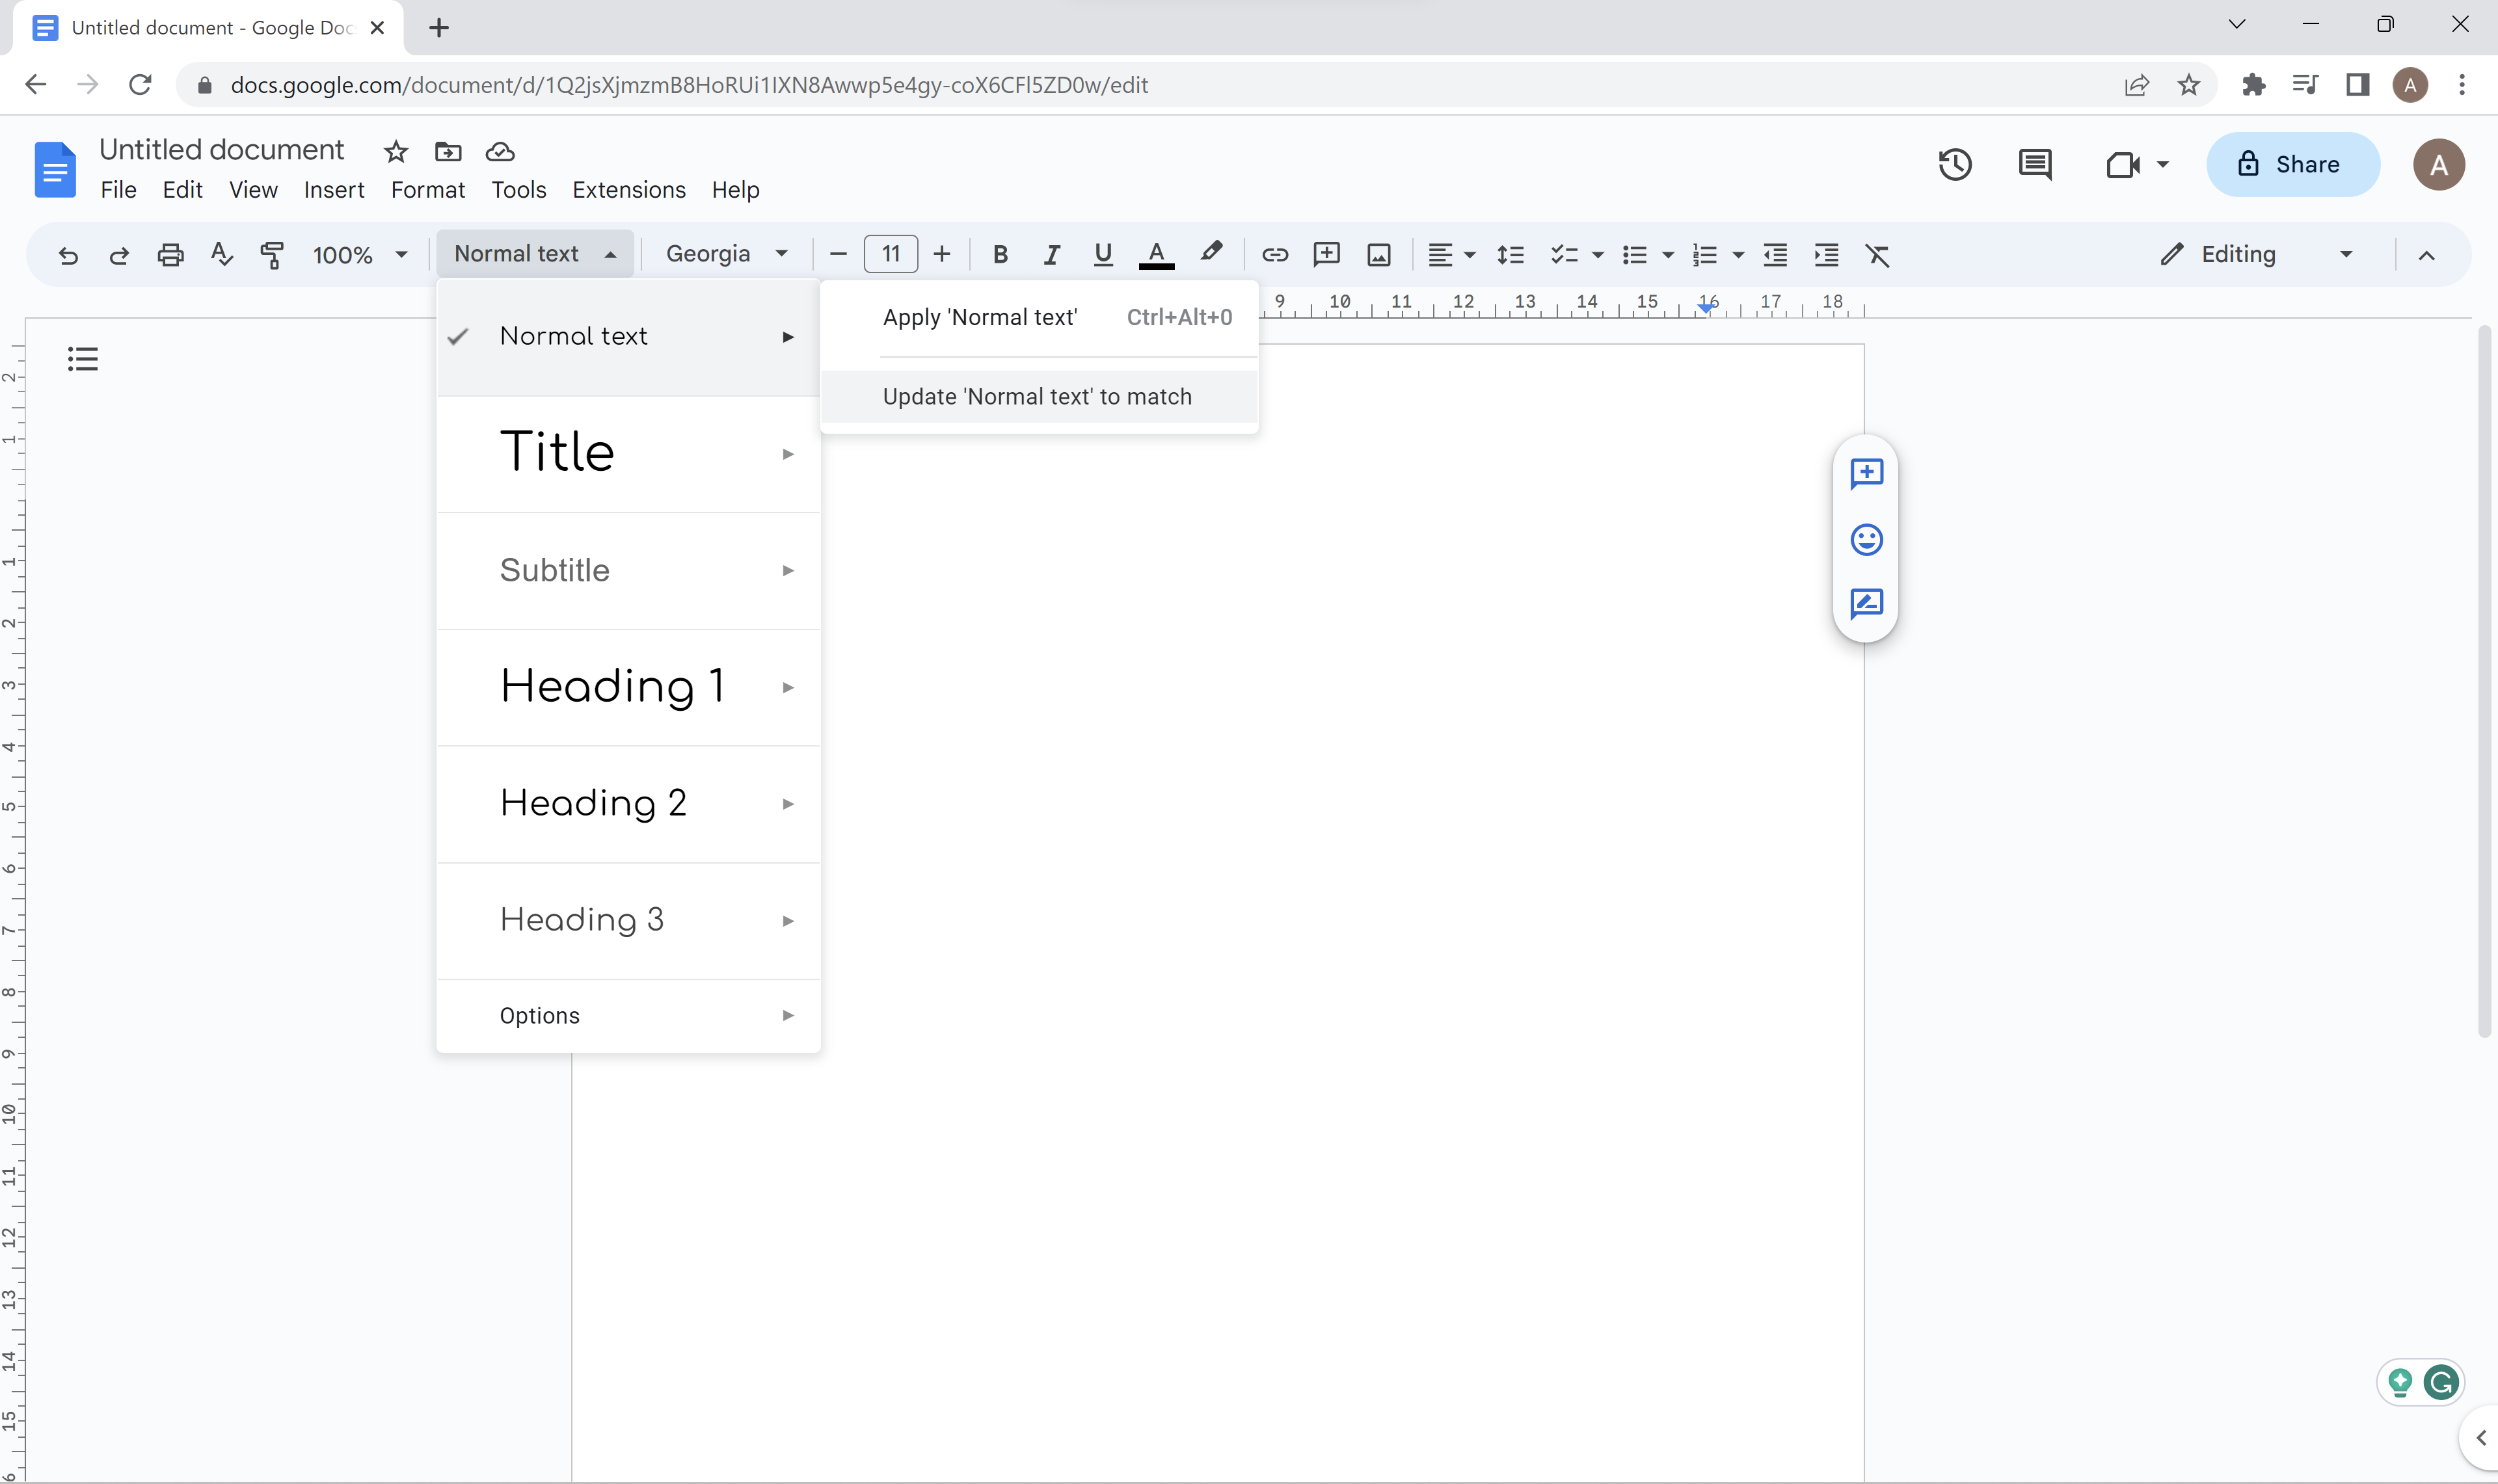Screen dimensions: 2498x1484
Task: Select the Heading 1 style
Action: click(629, 687)
